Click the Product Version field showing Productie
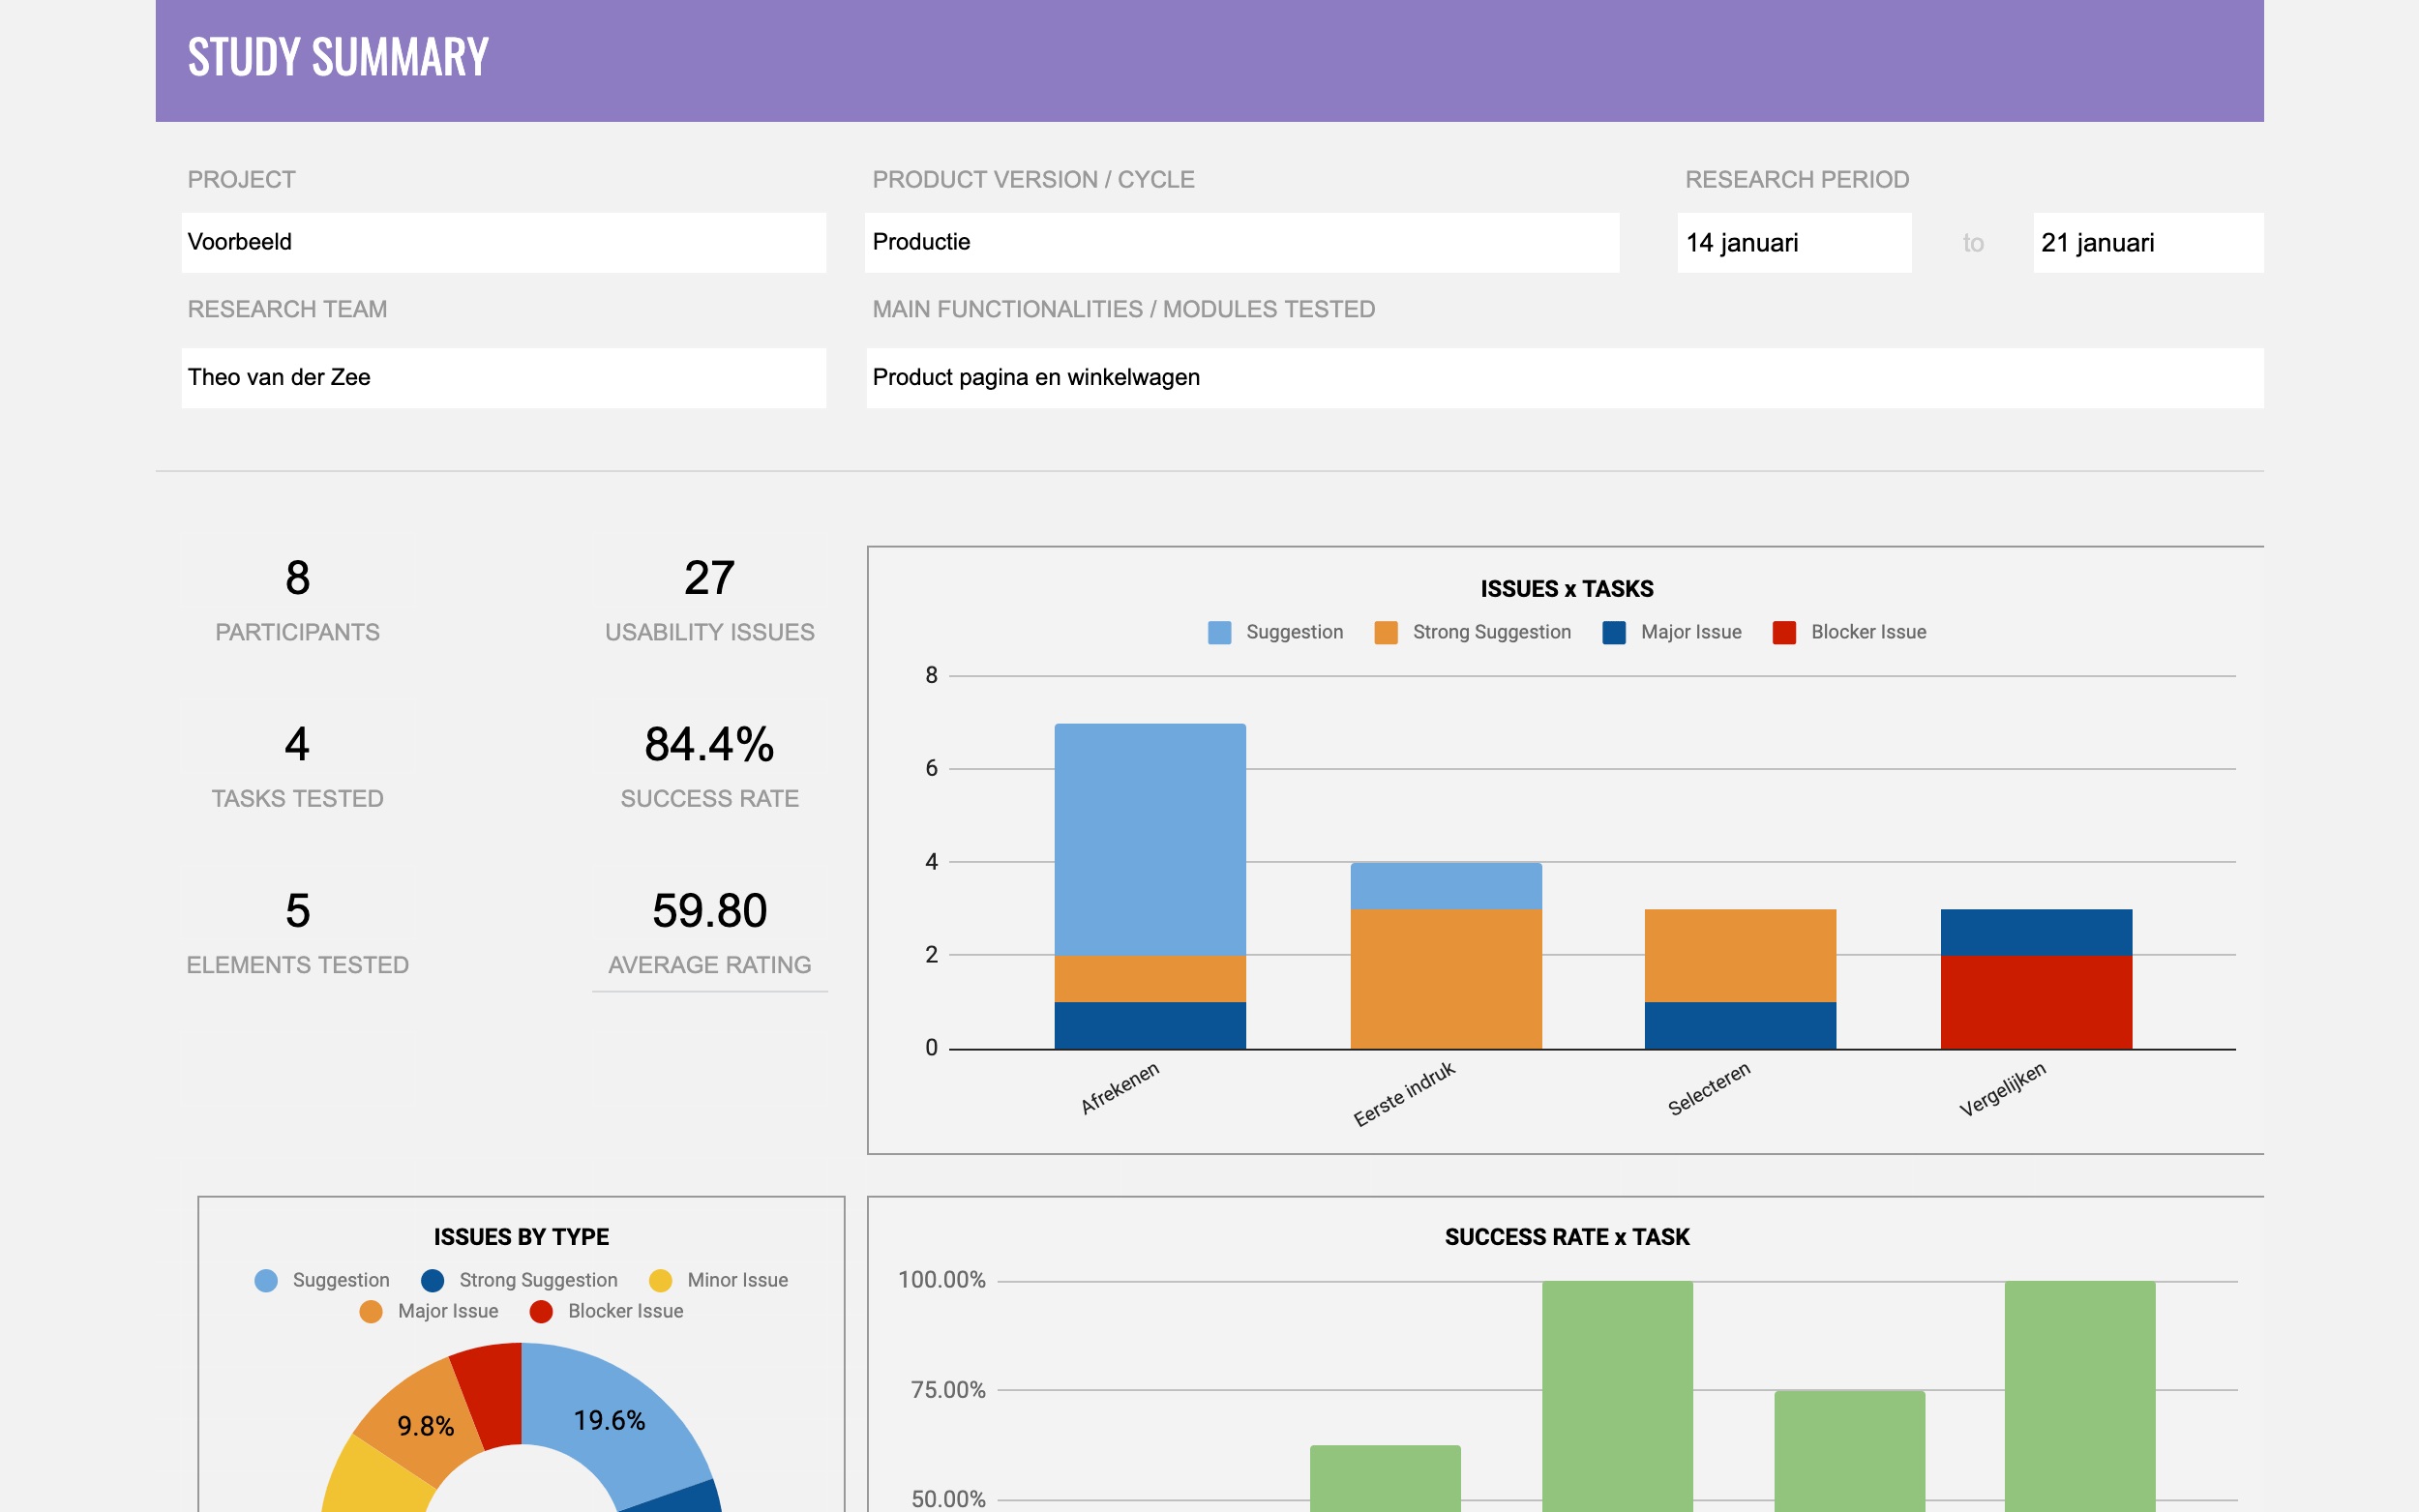Image resolution: width=2419 pixels, height=1512 pixels. click(x=1241, y=242)
